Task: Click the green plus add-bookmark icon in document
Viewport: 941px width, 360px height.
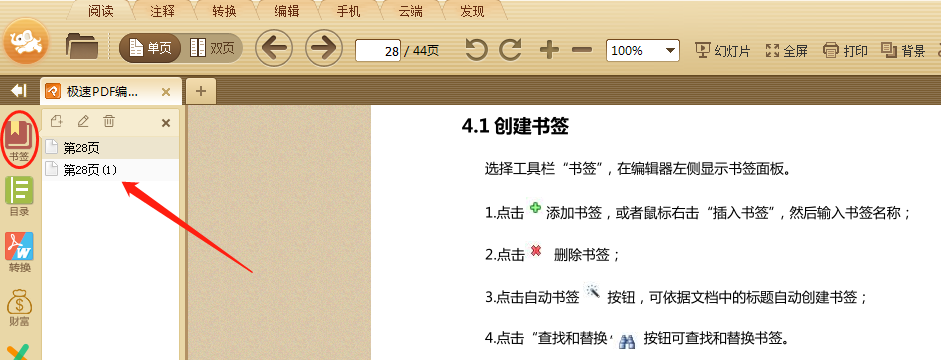Action: 535,208
